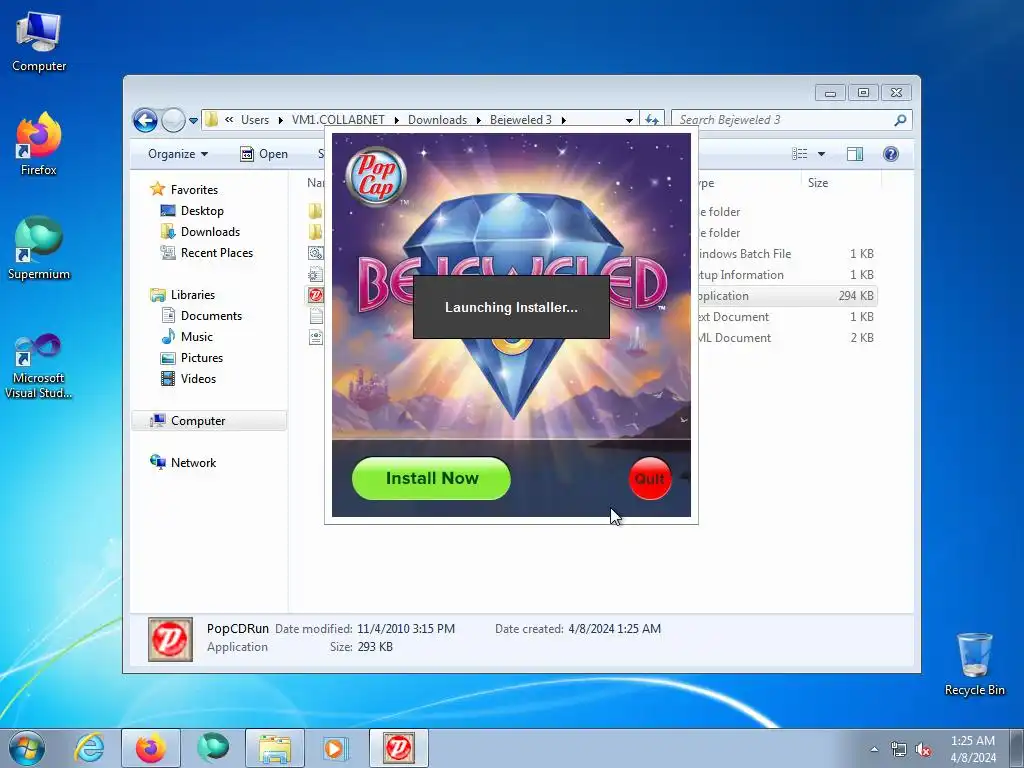Click the network tray icon
This screenshot has width=1024, height=768.
coord(899,750)
